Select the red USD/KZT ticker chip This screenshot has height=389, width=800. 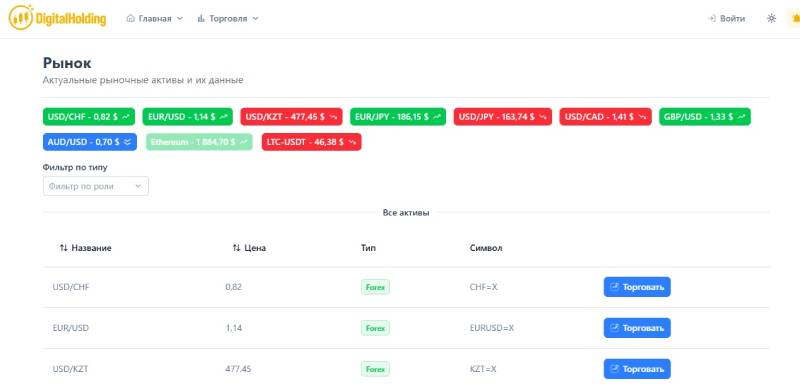pos(291,116)
